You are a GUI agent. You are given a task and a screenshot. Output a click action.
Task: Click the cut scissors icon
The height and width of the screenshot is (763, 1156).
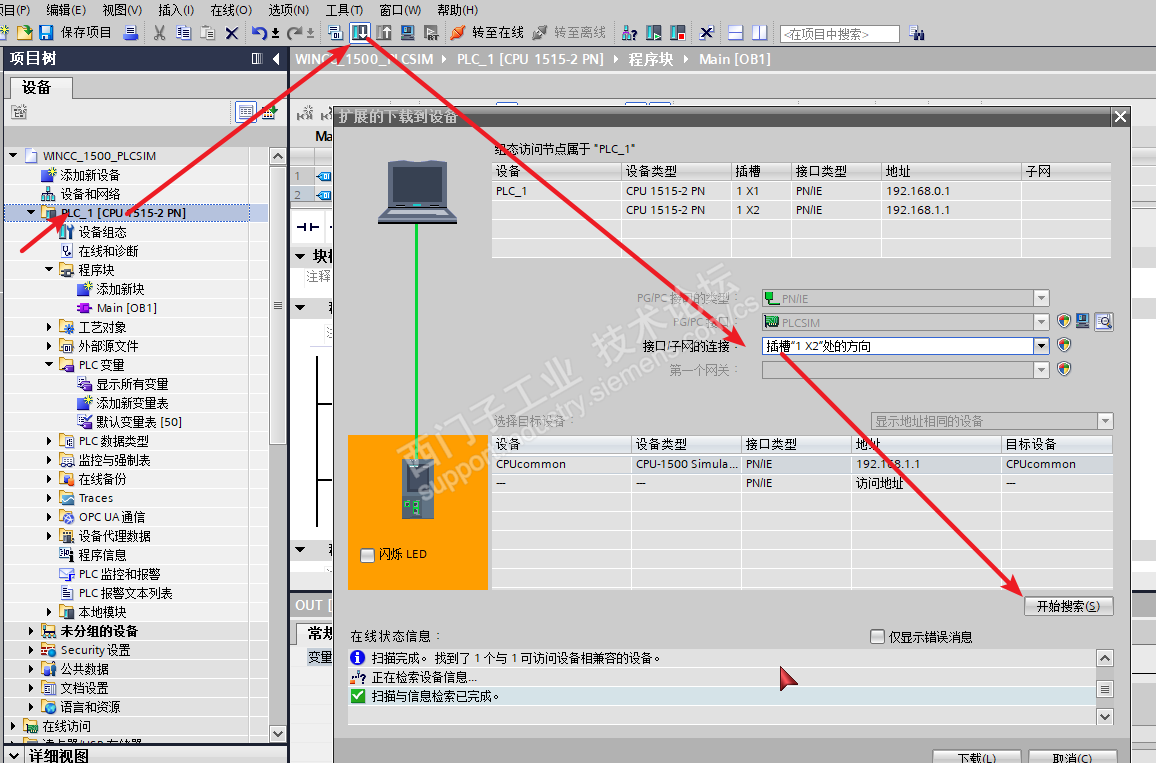pos(159,32)
